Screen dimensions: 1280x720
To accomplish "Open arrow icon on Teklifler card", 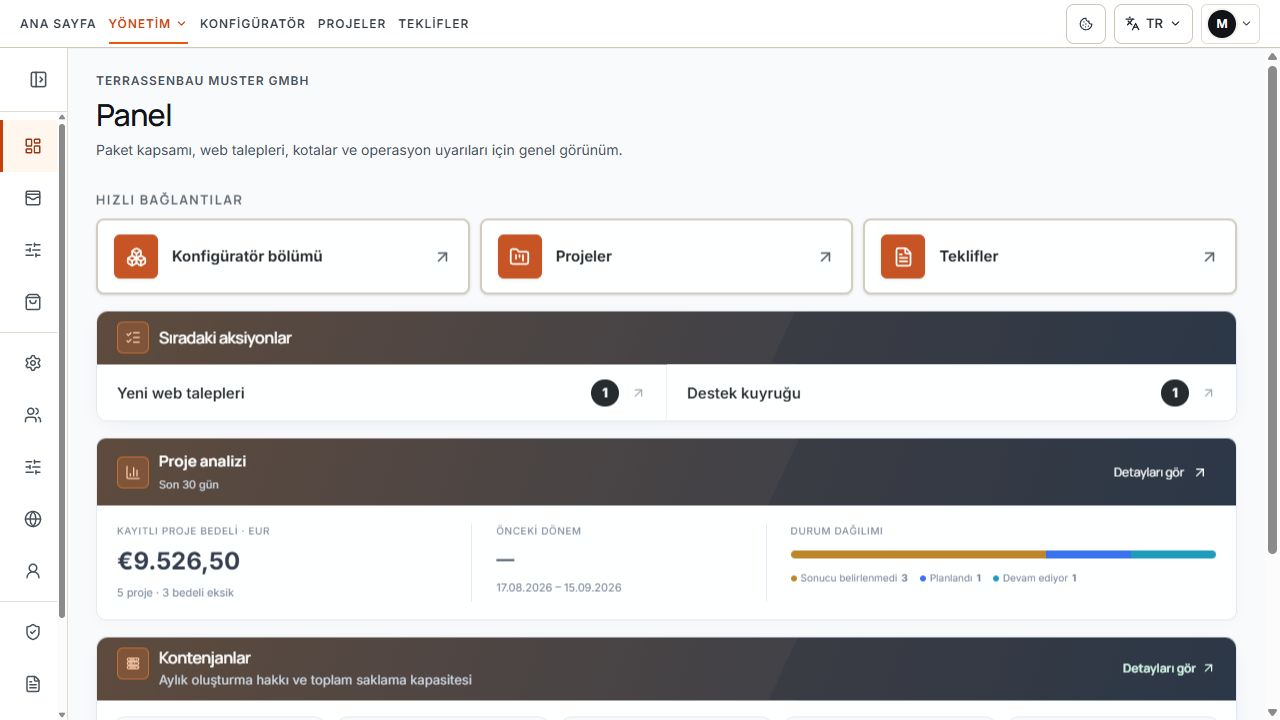I will (x=1209, y=257).
